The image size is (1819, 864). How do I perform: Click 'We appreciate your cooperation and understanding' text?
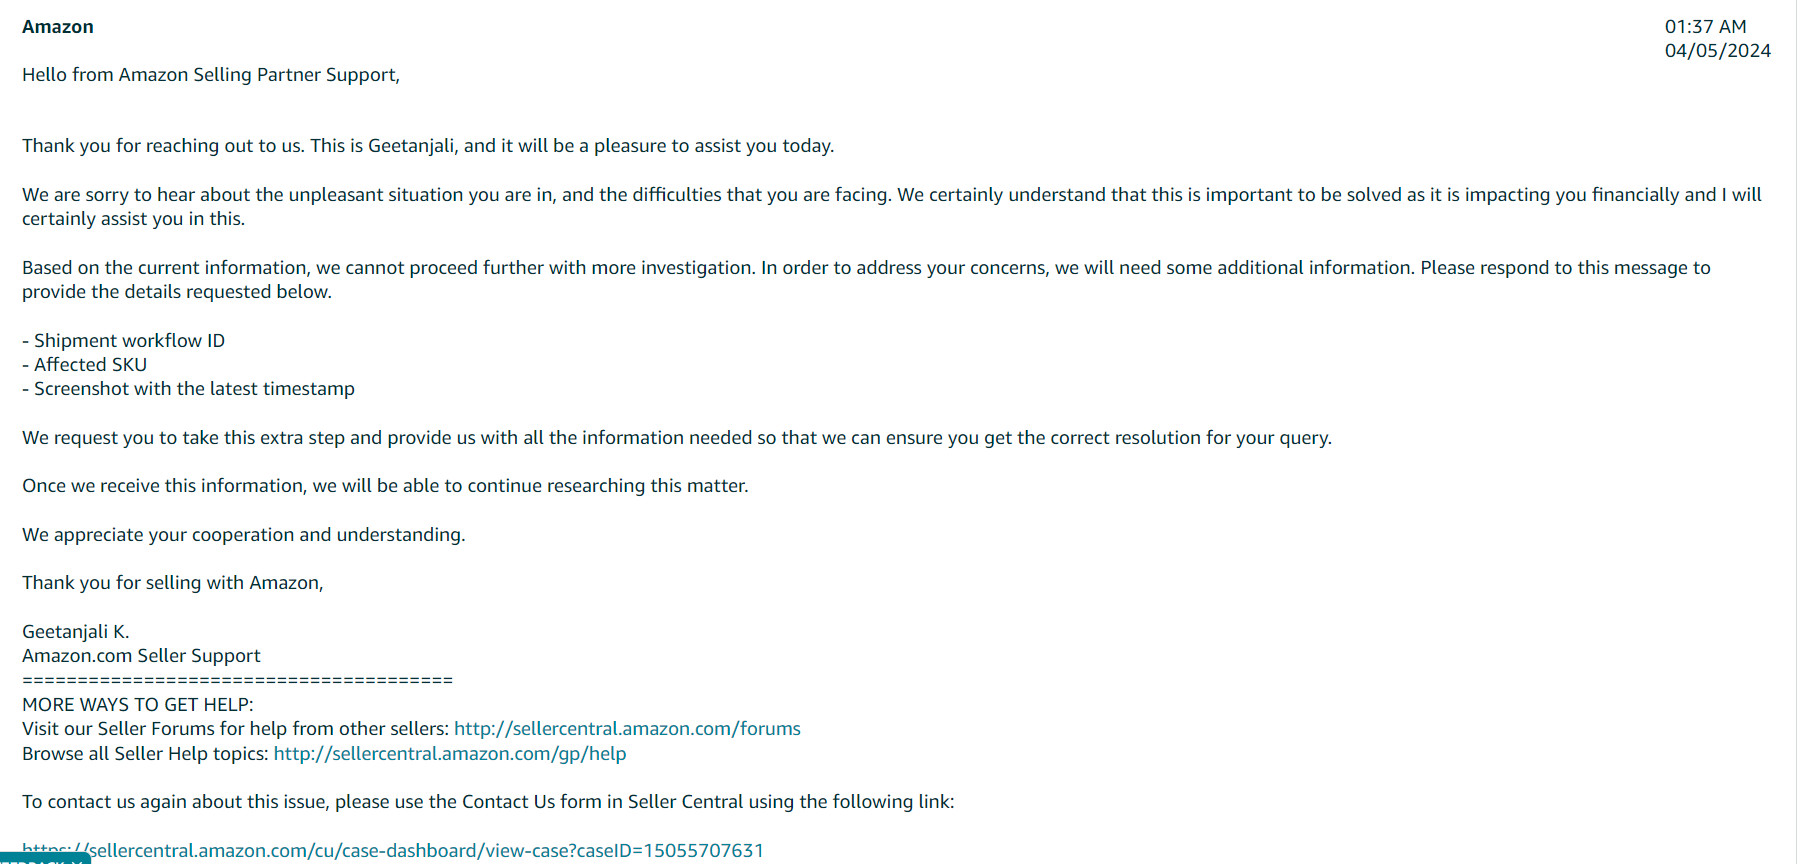coord(244,535)
